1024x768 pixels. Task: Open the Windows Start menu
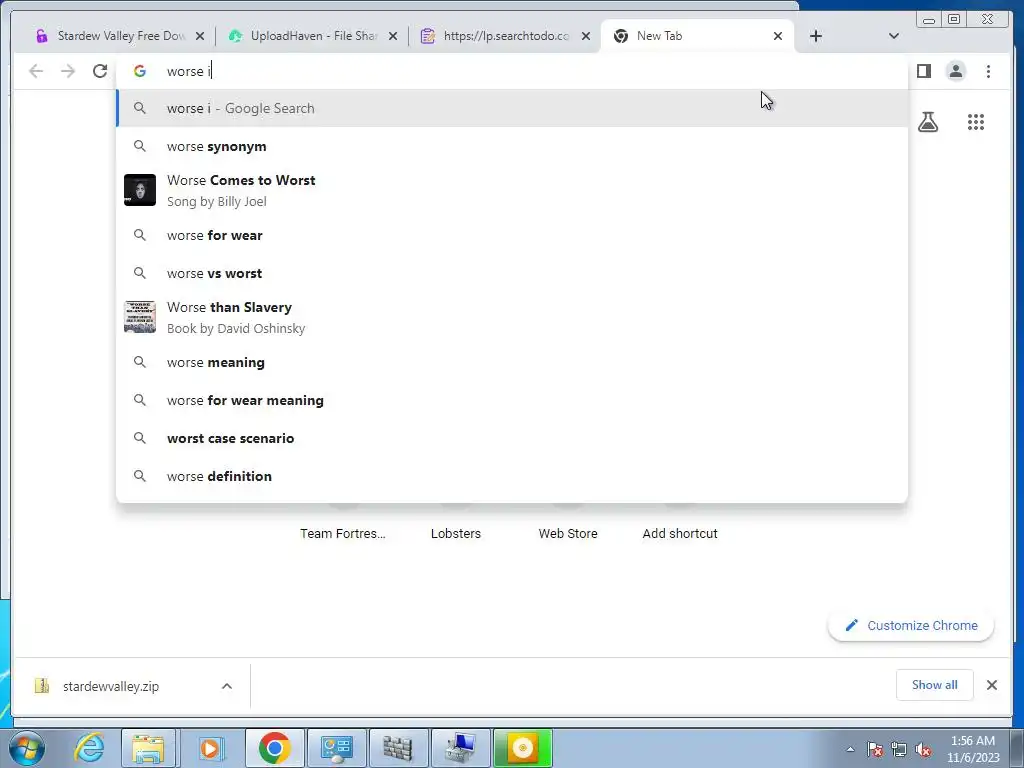[27, 748]
